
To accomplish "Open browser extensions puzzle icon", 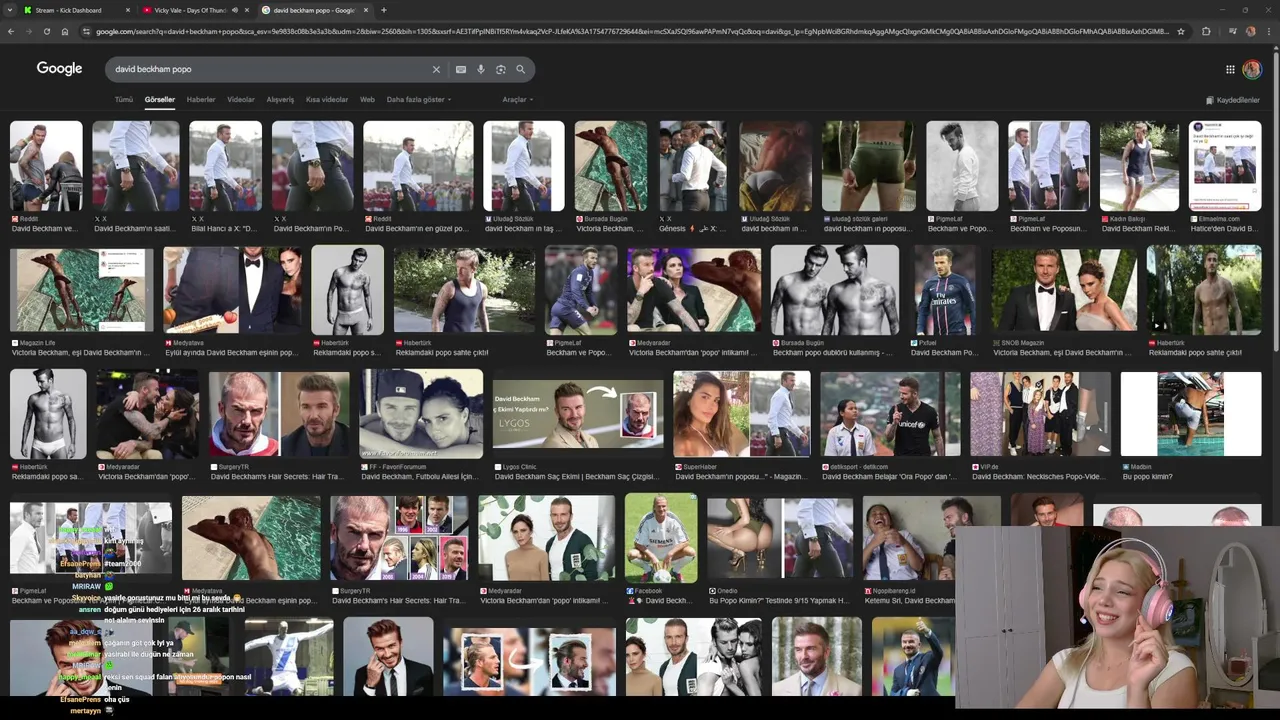I will (1206, 31).
